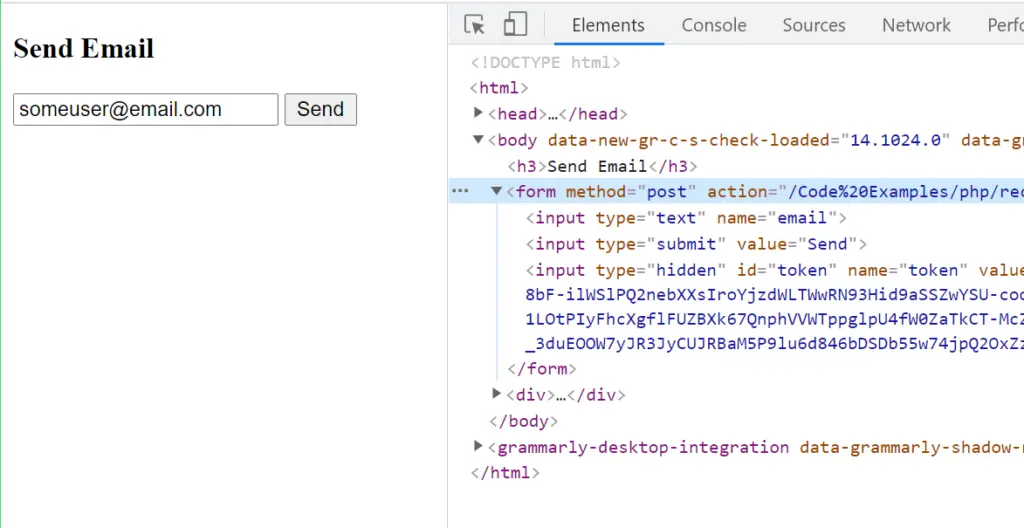The image size is (1024, 528).
Task: Switch to the Console tab
Action: click(713, 25)
